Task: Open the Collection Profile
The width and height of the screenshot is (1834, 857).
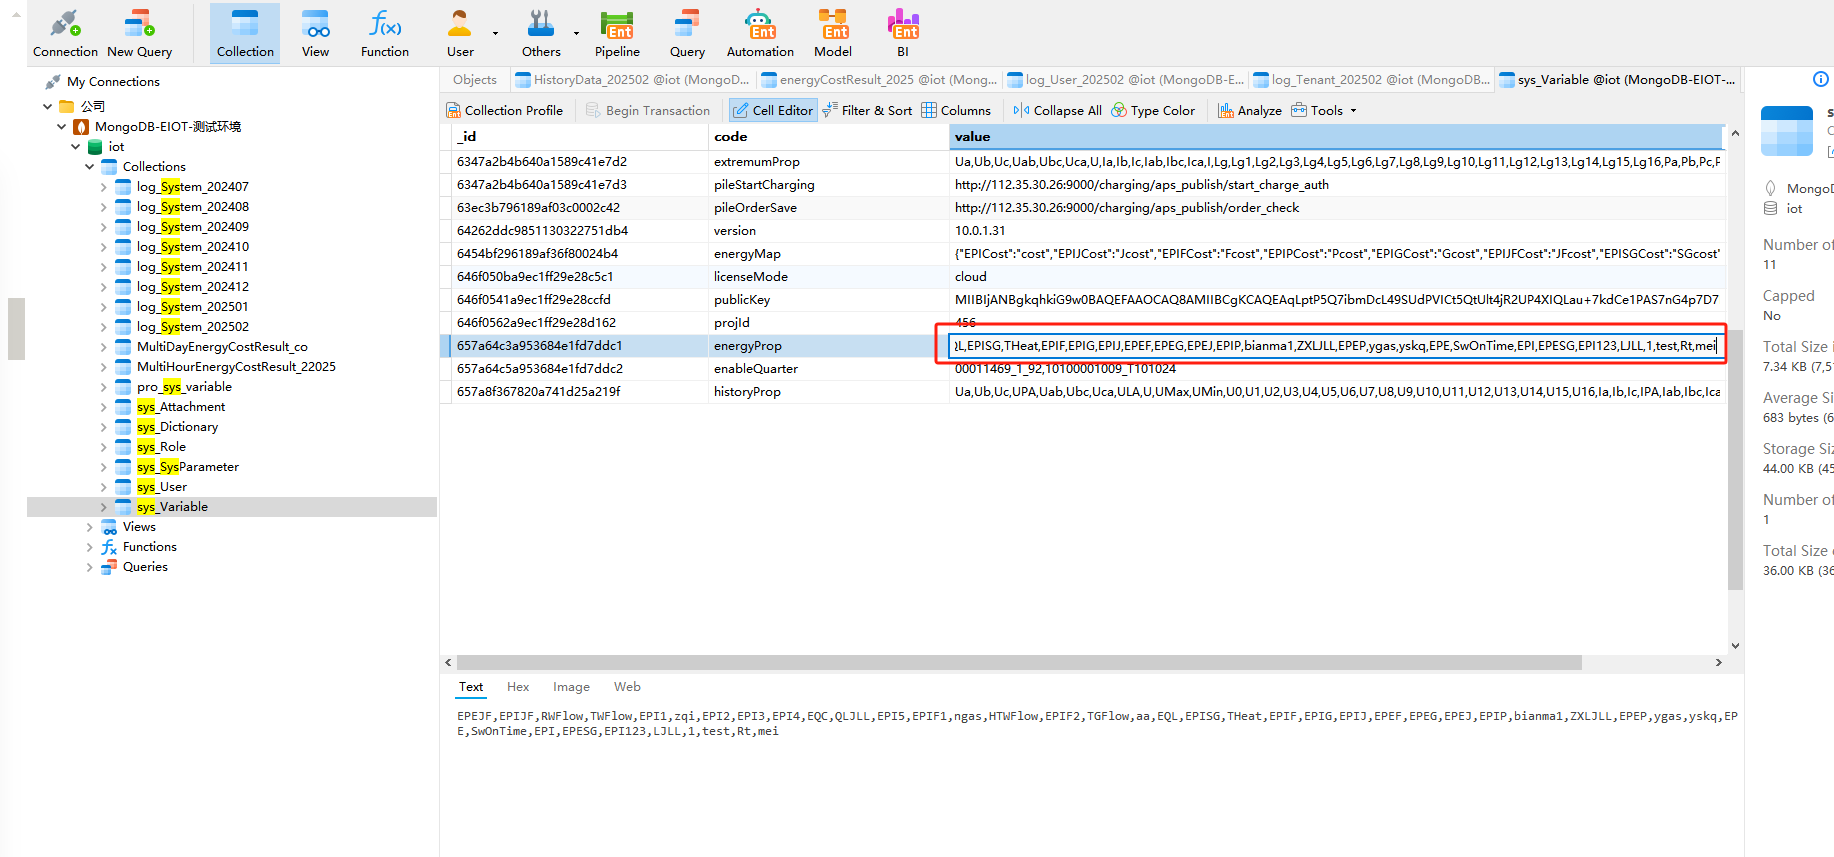Action: coord(505,110)
